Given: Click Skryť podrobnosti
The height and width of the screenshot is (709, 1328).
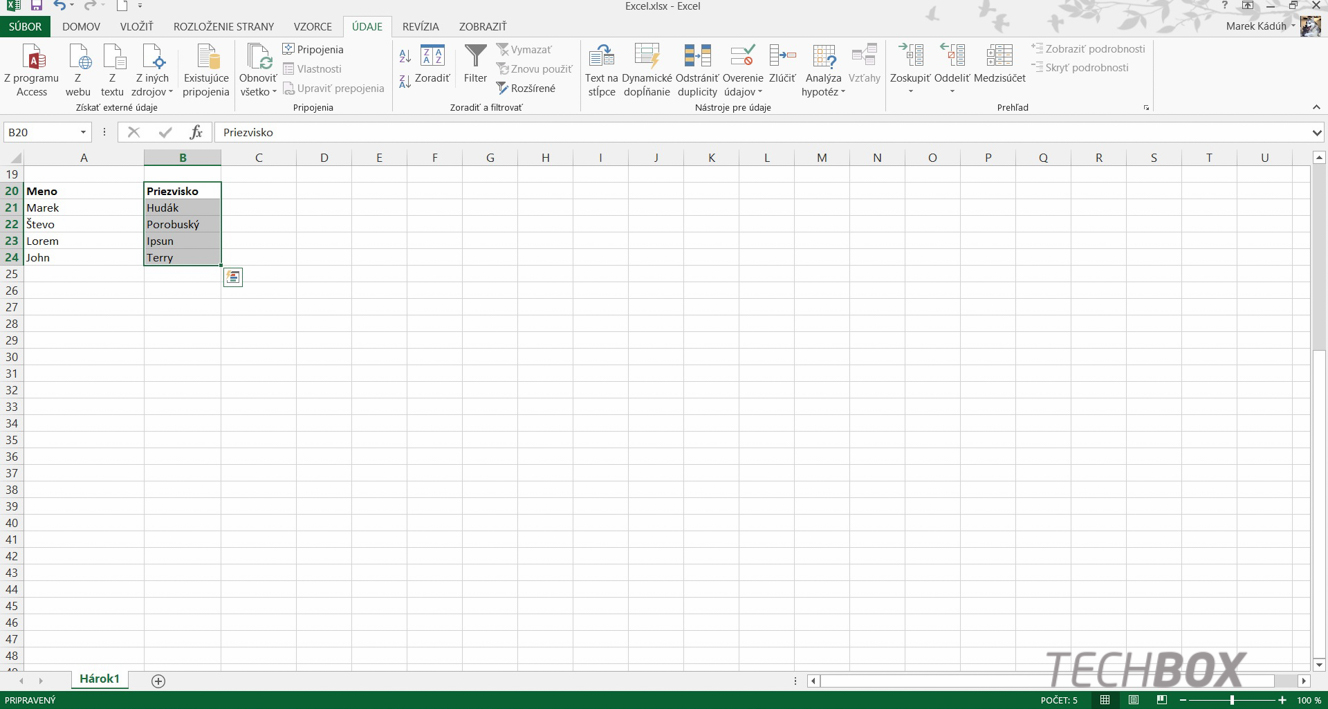Looking at the screenshot, I should click(x=1080, y=68).
